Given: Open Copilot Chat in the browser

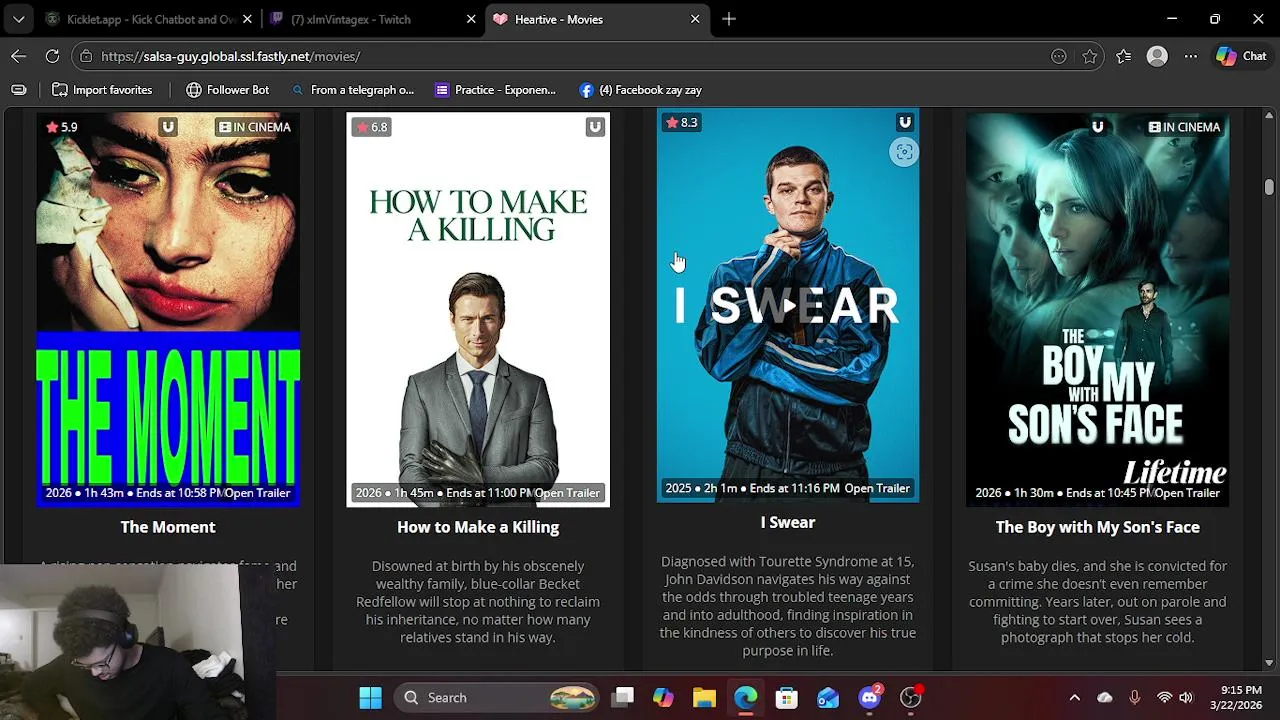Looking at the screenshot, I should (1241, 57).
